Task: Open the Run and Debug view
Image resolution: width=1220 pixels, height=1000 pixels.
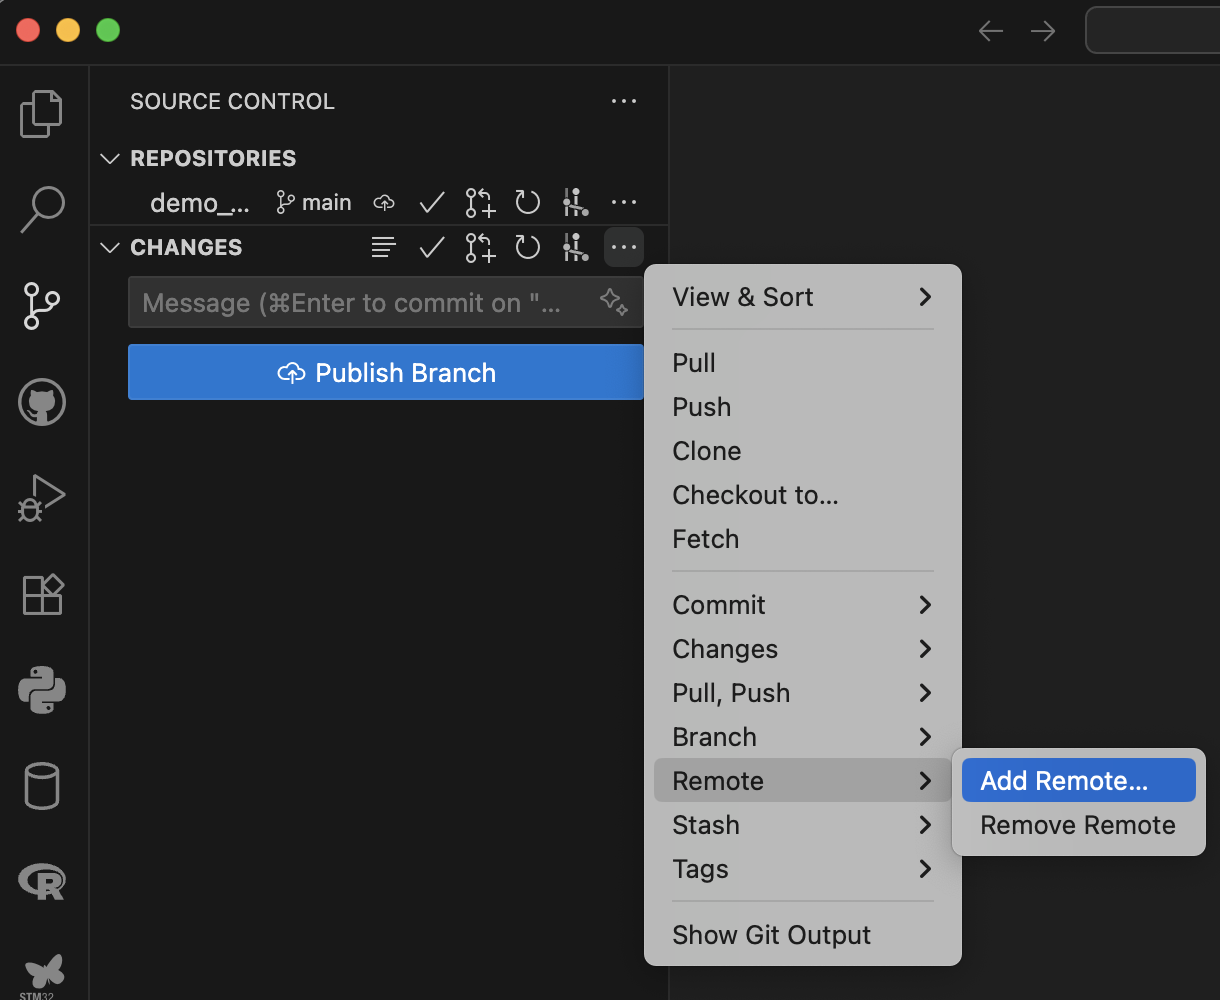Action: pos(41,497)
